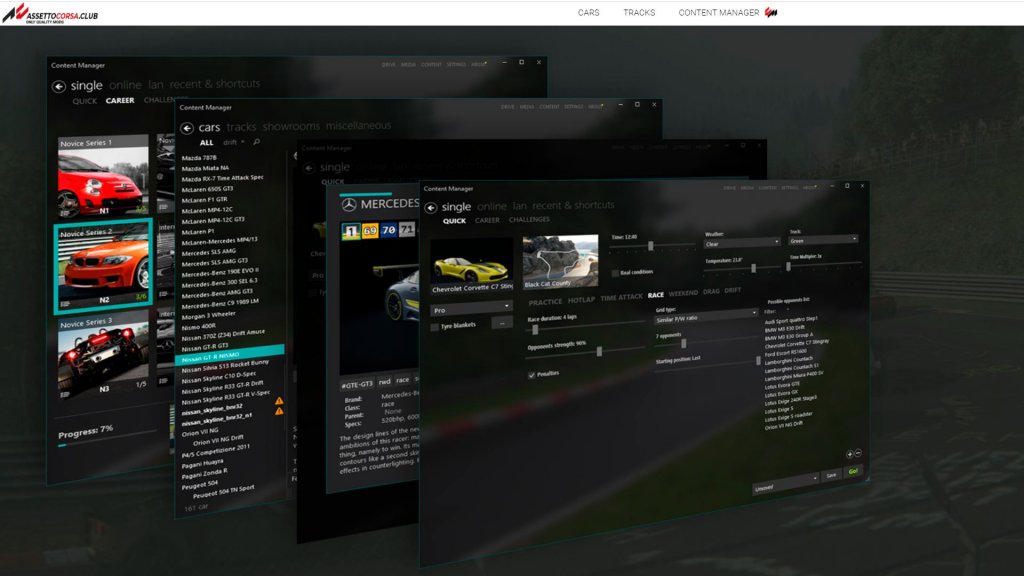Click back arrow in the career window
The height and width of the screenshot is (576, 1024).
[59, 86]
